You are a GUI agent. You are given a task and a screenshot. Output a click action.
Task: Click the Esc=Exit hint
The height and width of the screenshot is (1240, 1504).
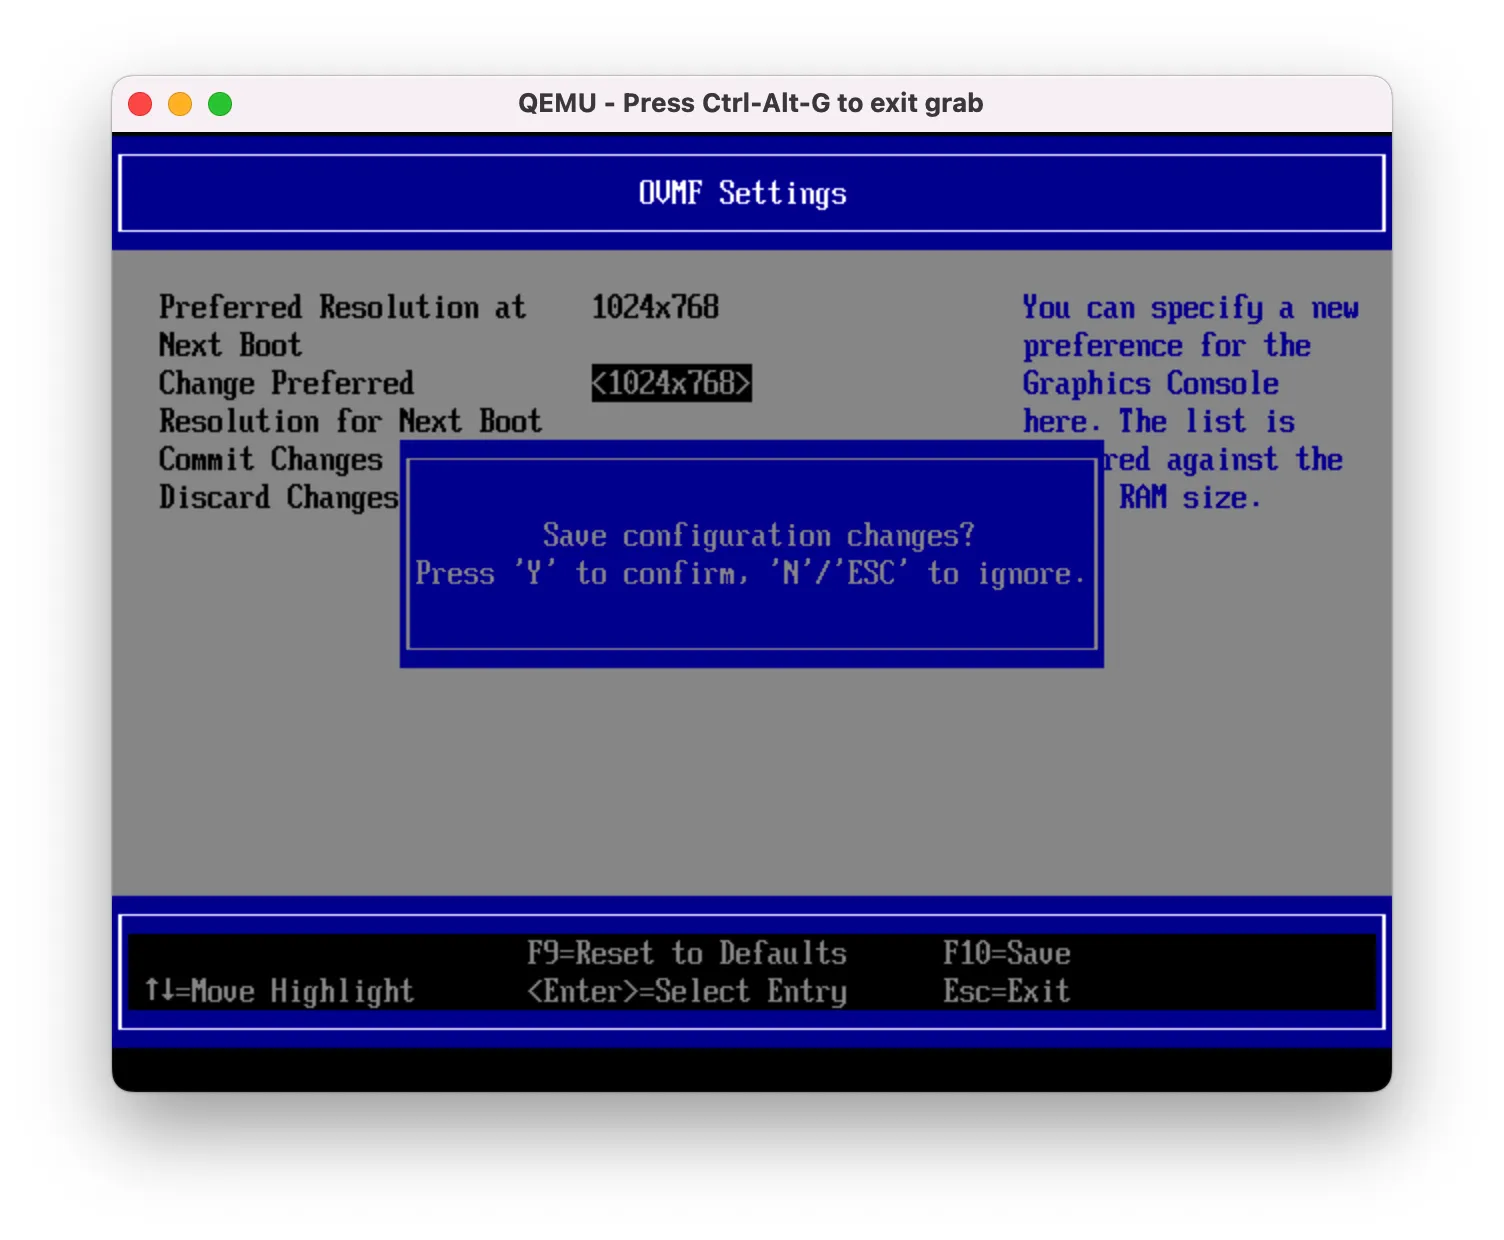click(x=1007, y=991)
